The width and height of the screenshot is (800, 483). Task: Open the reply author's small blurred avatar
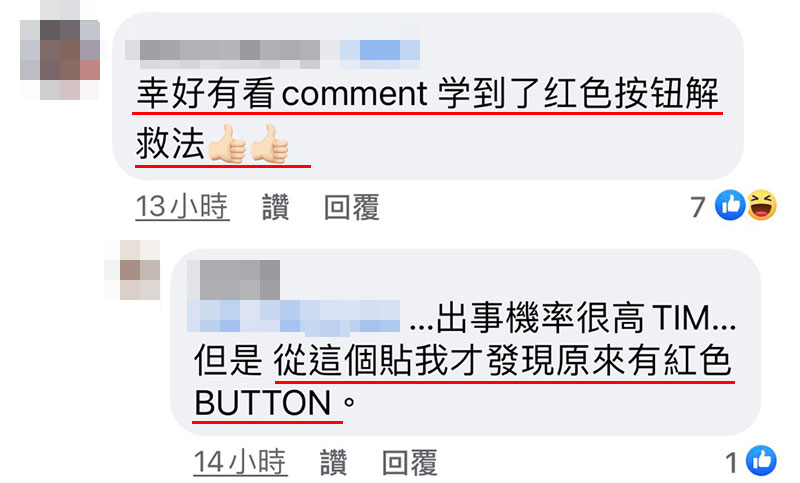(x=134, y=270)
